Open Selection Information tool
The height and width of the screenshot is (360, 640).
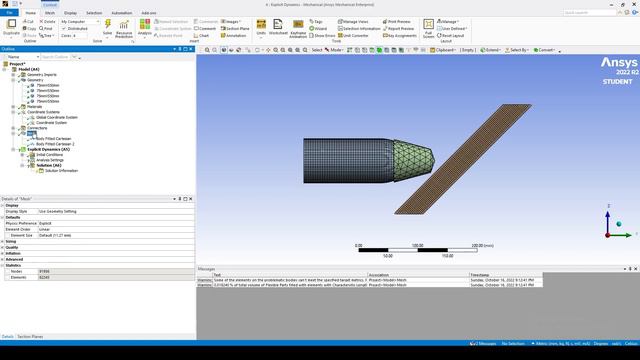click(x=359, y=29)
